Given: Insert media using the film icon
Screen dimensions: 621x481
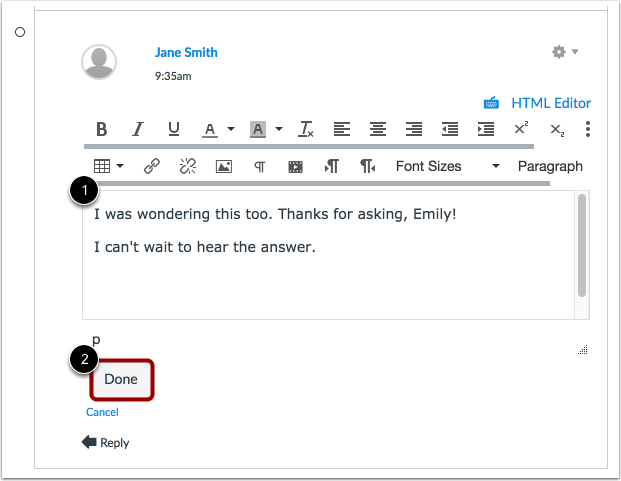Looking at the screenshot, I should pos(295,167).
